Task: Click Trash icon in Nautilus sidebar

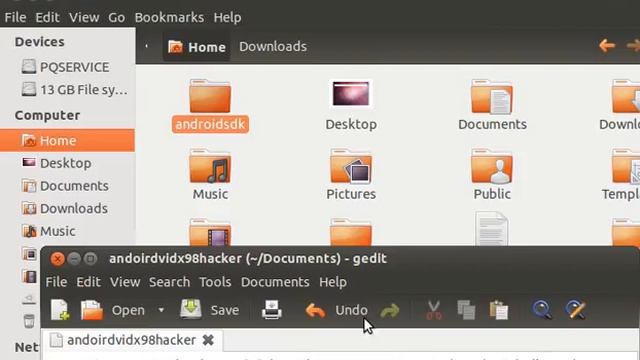Action: coord(29,321)
